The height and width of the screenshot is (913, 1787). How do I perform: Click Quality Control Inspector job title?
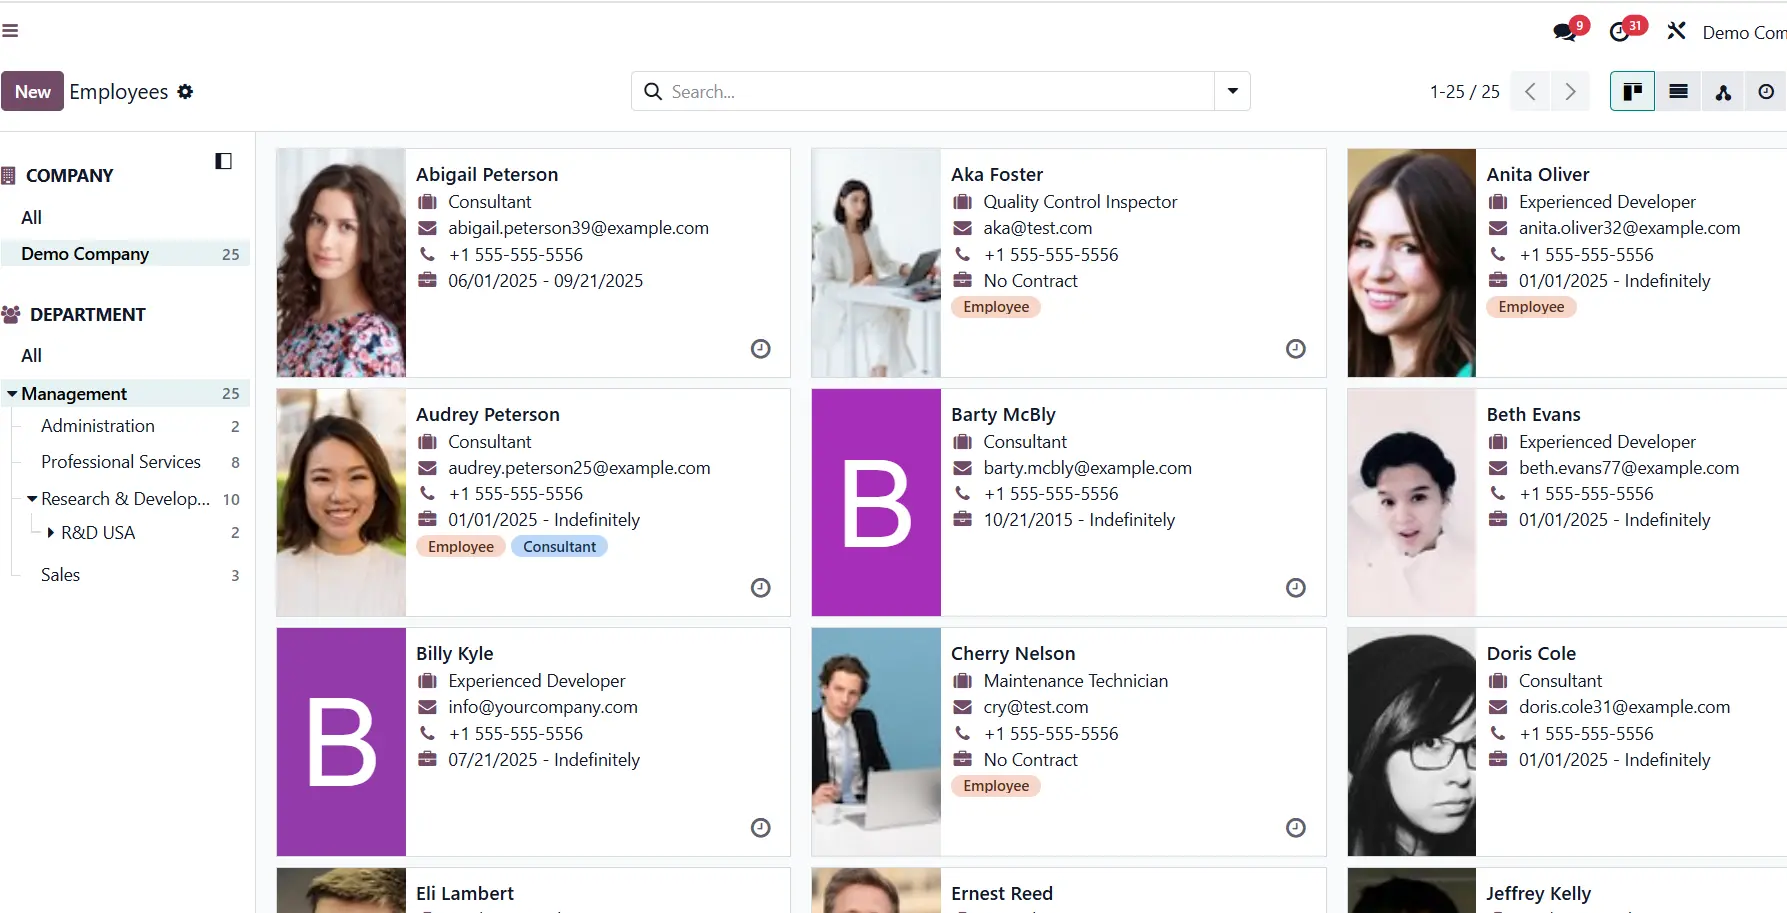click(1080, 202)
